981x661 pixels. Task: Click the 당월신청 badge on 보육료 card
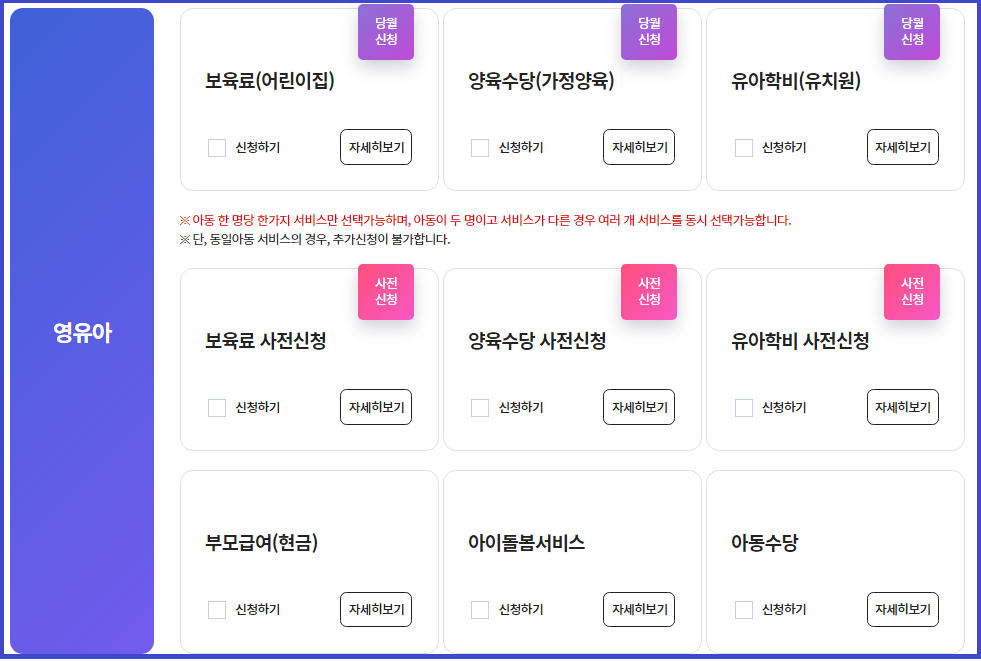386,32
